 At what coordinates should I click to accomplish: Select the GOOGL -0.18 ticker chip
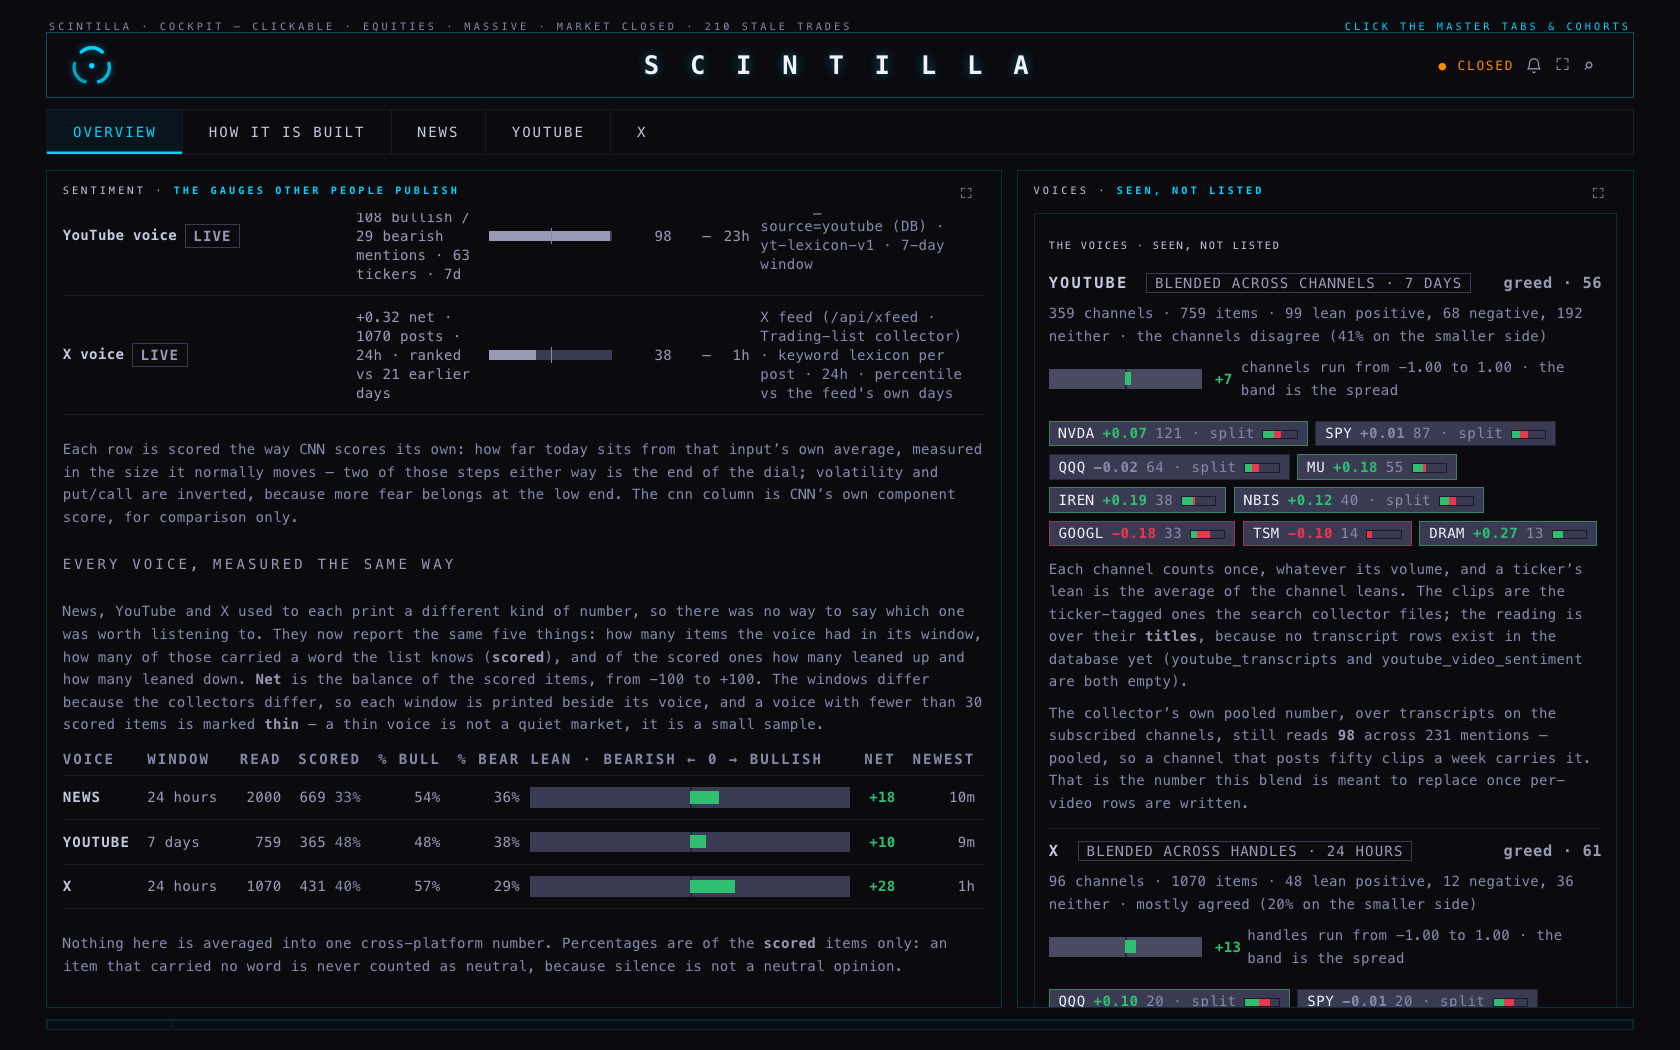click(x=1142, y=533)
